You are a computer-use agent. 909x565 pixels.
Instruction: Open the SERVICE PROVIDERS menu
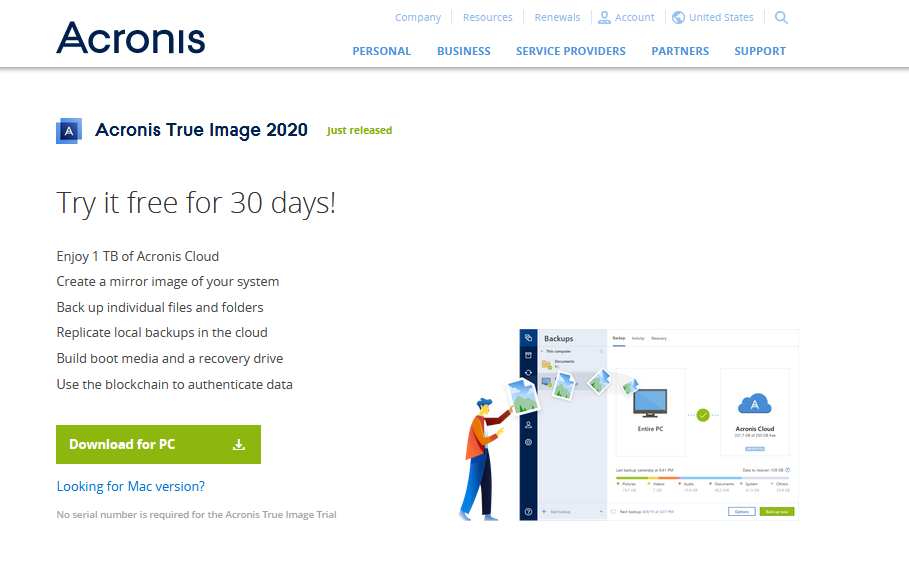pyautogui.click(x=571, y=51)
